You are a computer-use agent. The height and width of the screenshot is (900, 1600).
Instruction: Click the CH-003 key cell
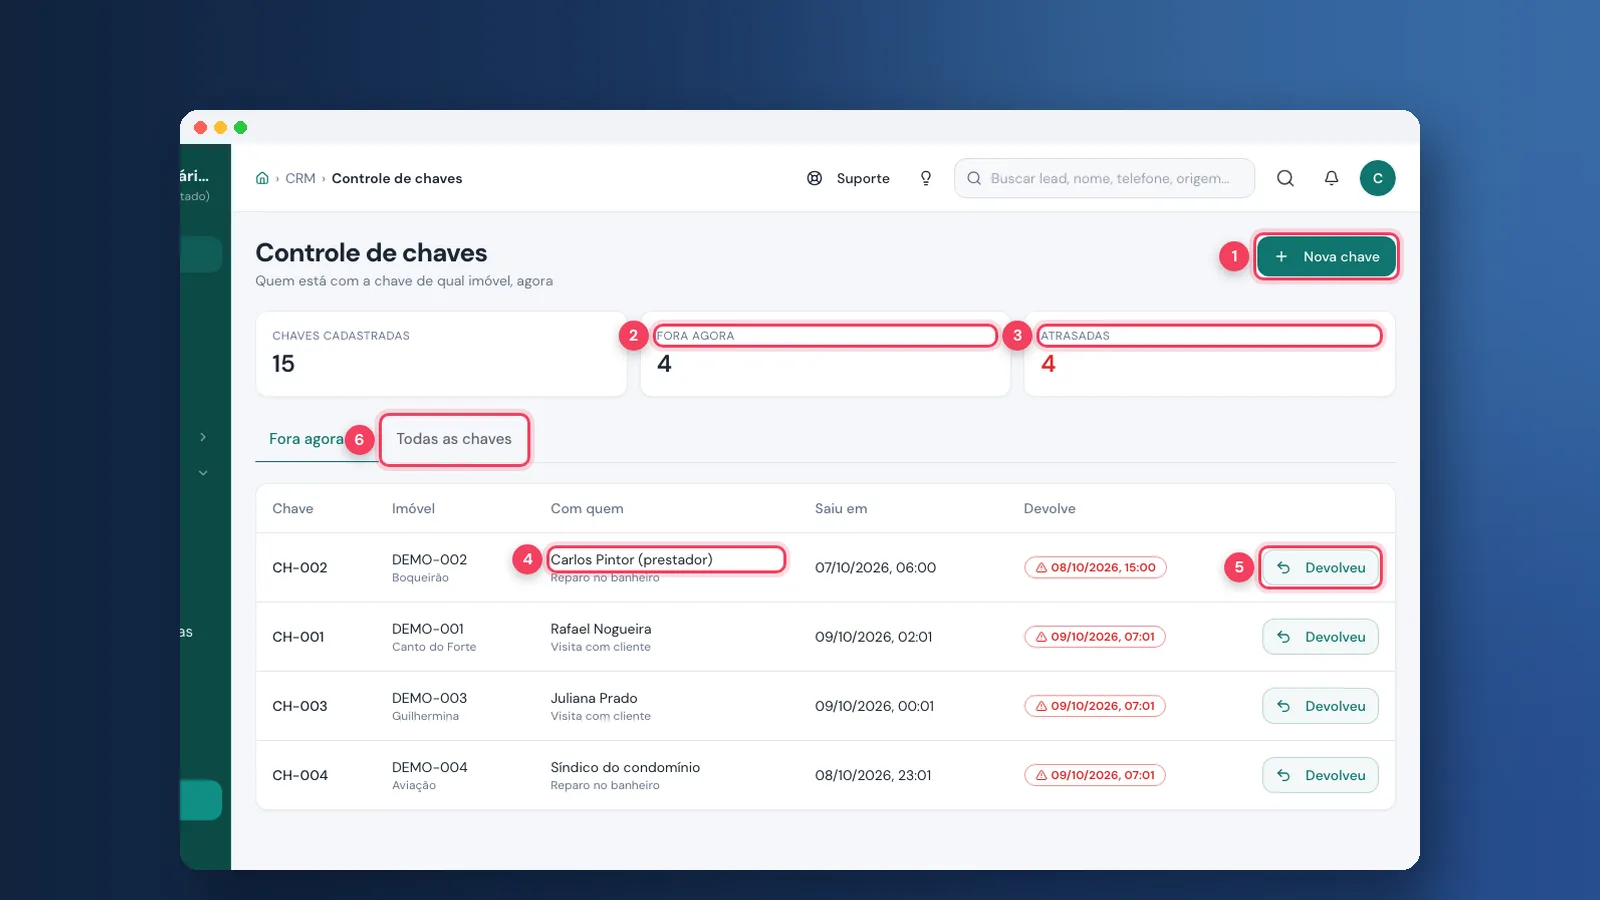pos(300,706)
